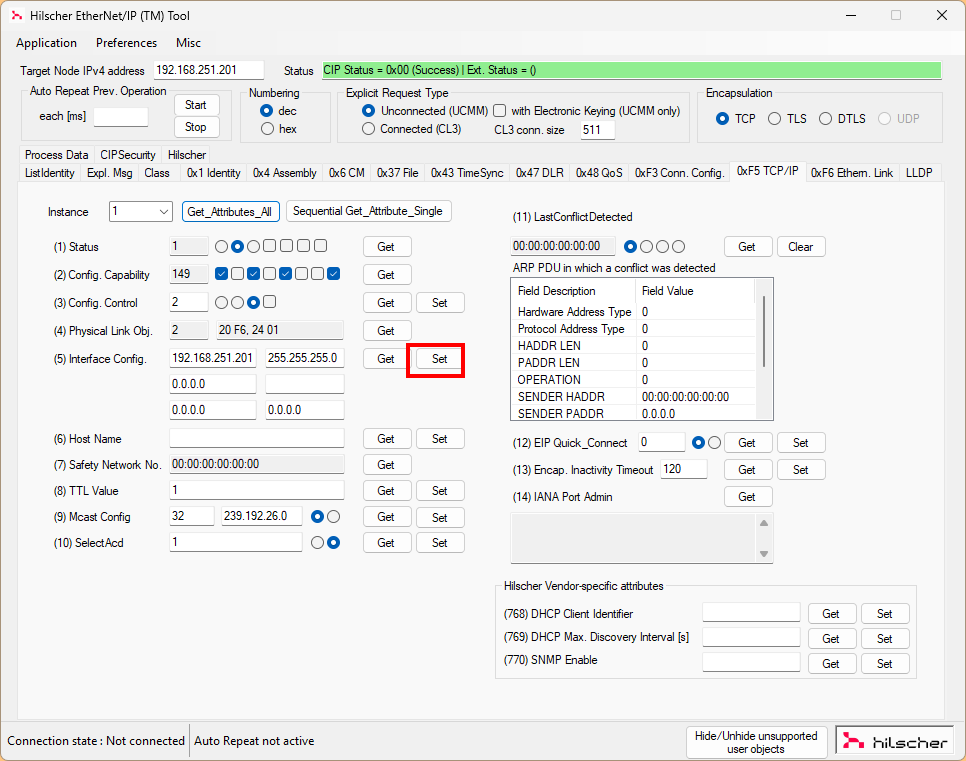
Task: Click Get_Attributes_All button
Action: pos(230,211)
